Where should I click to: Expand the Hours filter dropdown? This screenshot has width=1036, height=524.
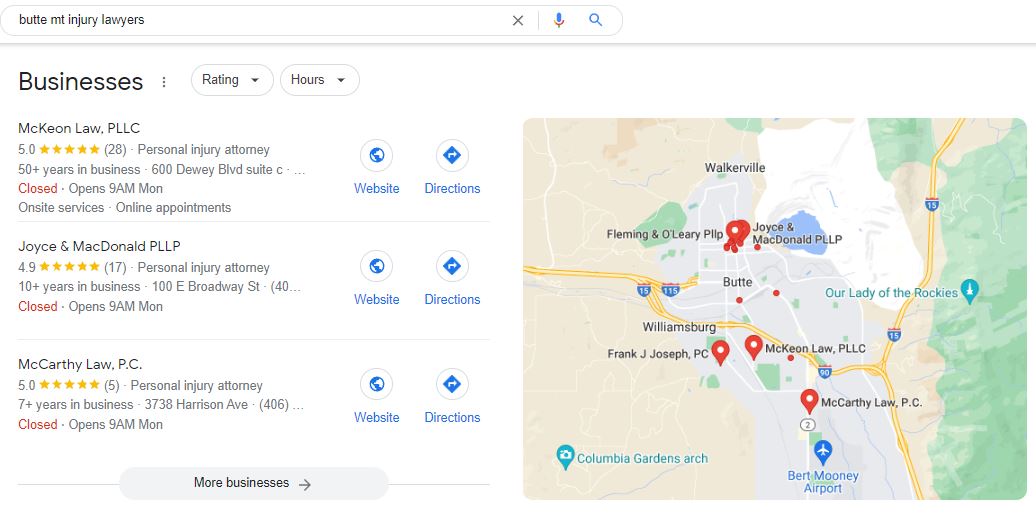point(320,80)
